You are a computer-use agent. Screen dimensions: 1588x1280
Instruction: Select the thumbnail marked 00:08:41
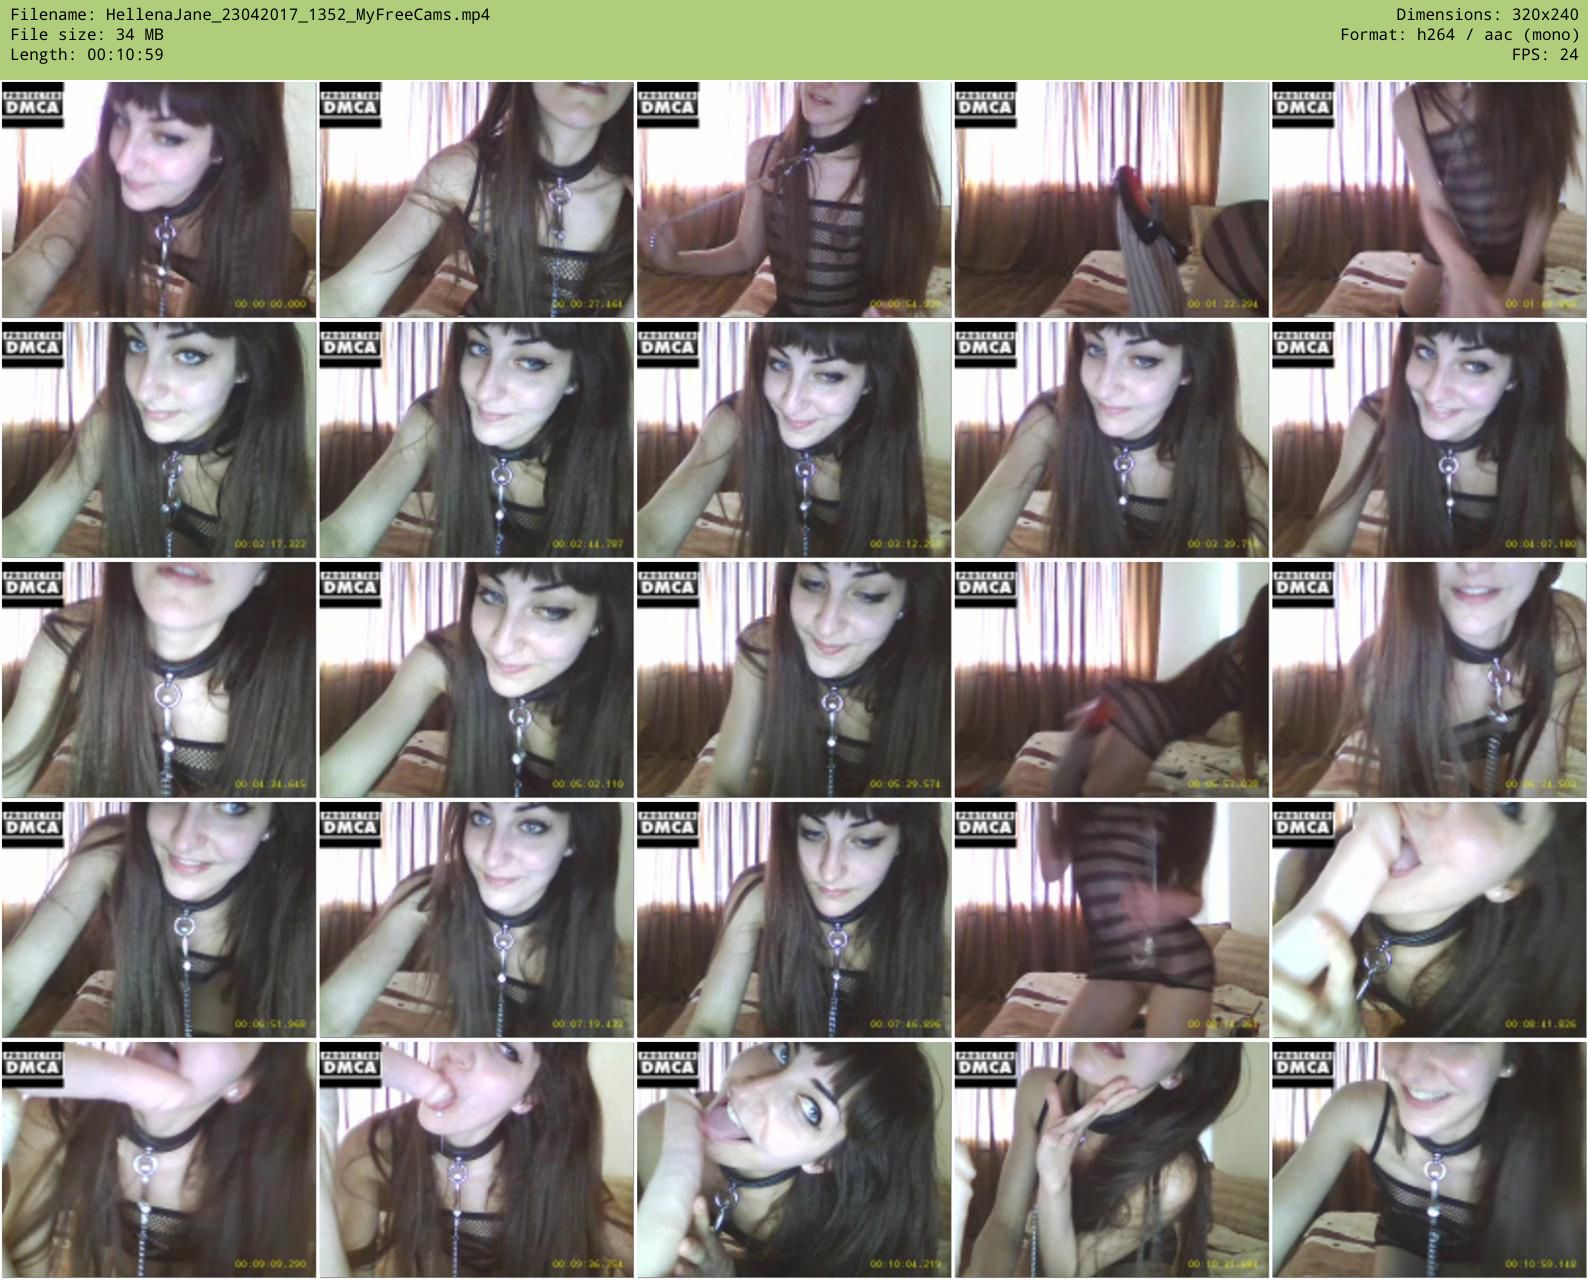click(x=1429, y=920)
